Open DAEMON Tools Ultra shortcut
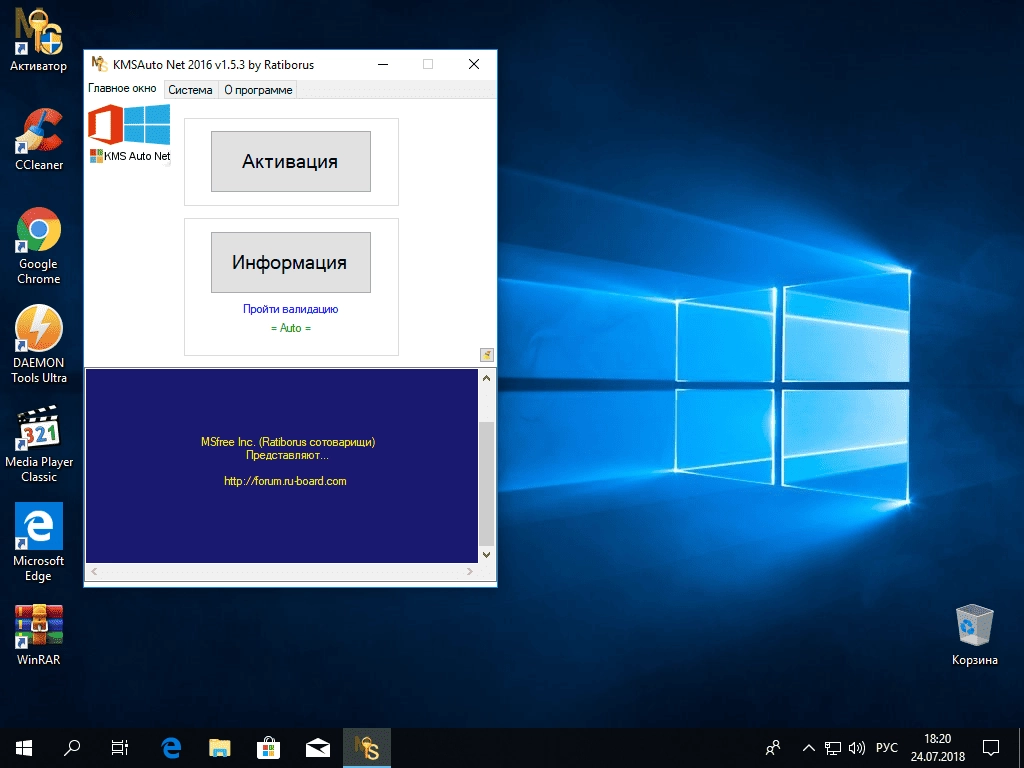The image size is (1024, 768). point(39,344)
